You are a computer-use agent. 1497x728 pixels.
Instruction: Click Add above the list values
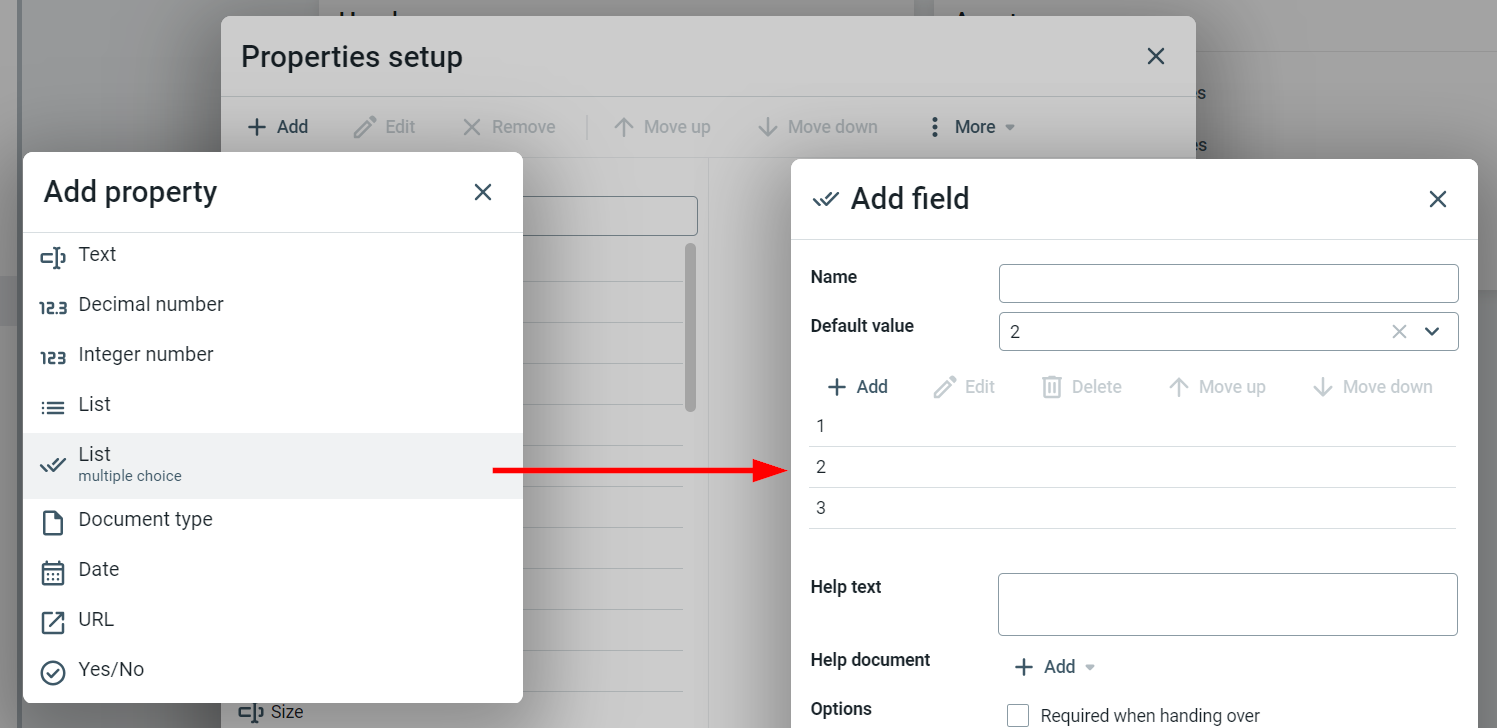pyautogui.click(x=858, y=387)
